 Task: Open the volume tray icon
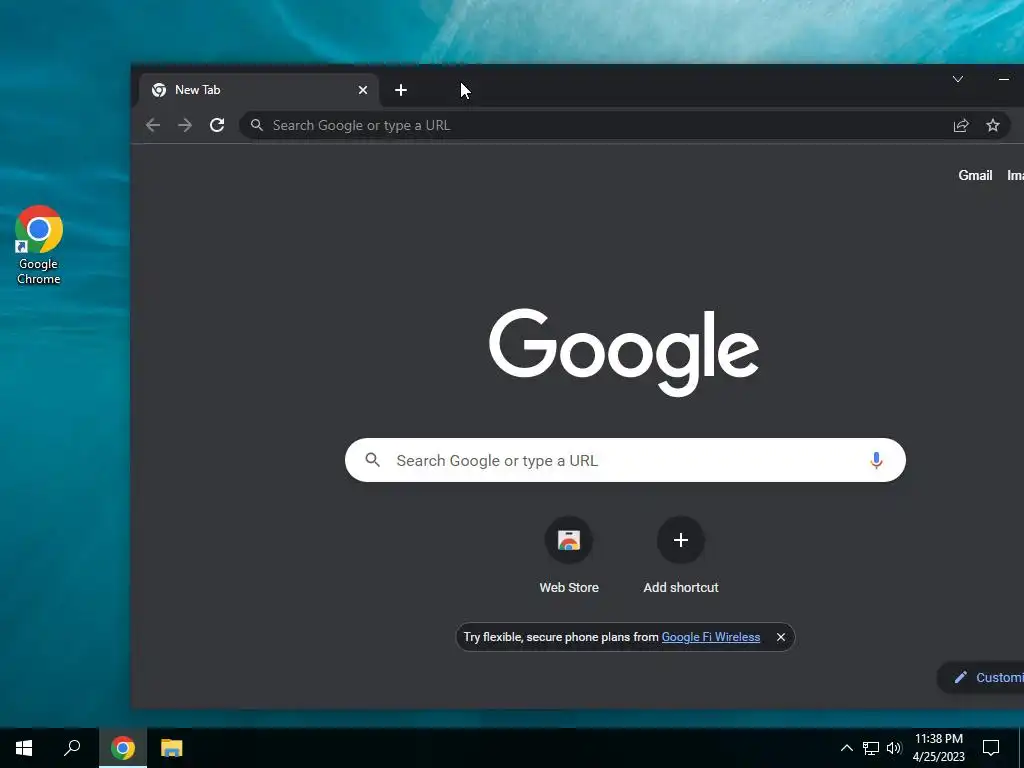click(894, 748)
